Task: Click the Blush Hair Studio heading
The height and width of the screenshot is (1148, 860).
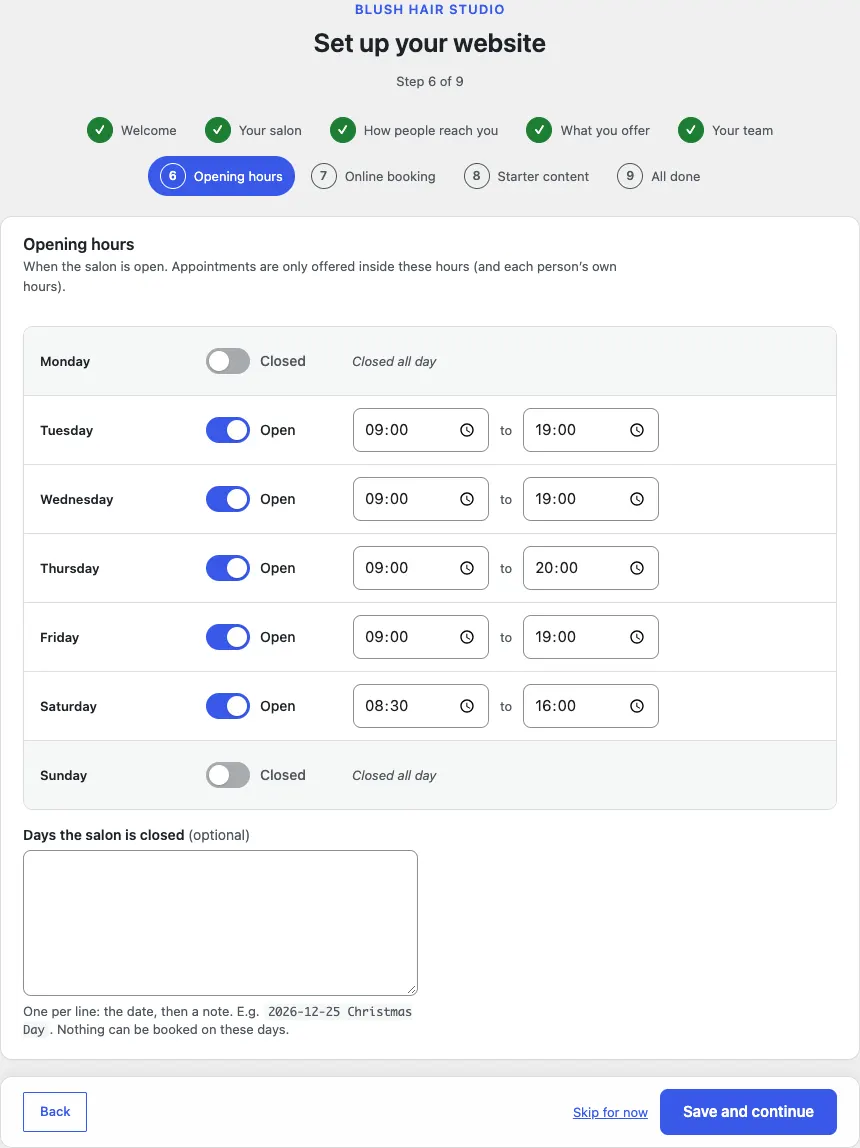Action: [x=430, y=10]
